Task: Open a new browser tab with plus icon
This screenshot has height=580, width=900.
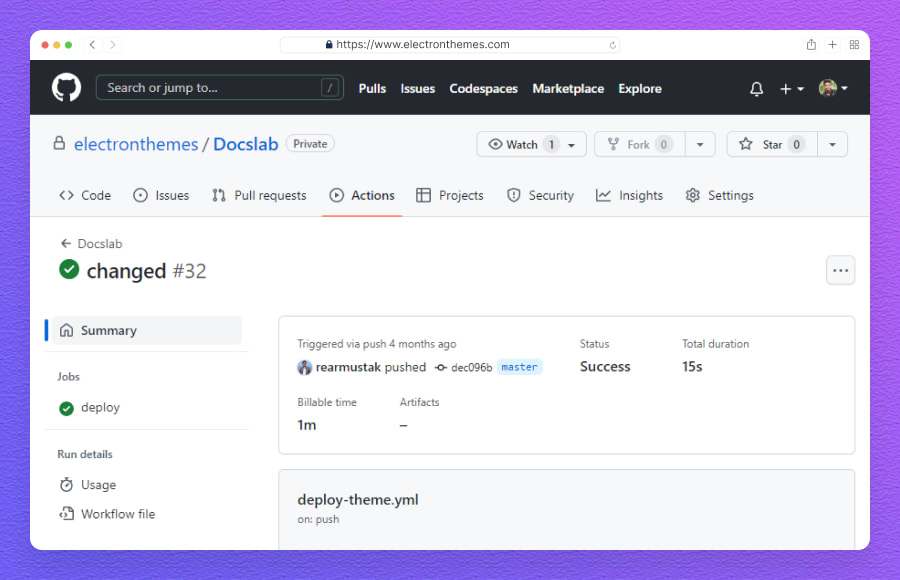Action: [832, 45]
